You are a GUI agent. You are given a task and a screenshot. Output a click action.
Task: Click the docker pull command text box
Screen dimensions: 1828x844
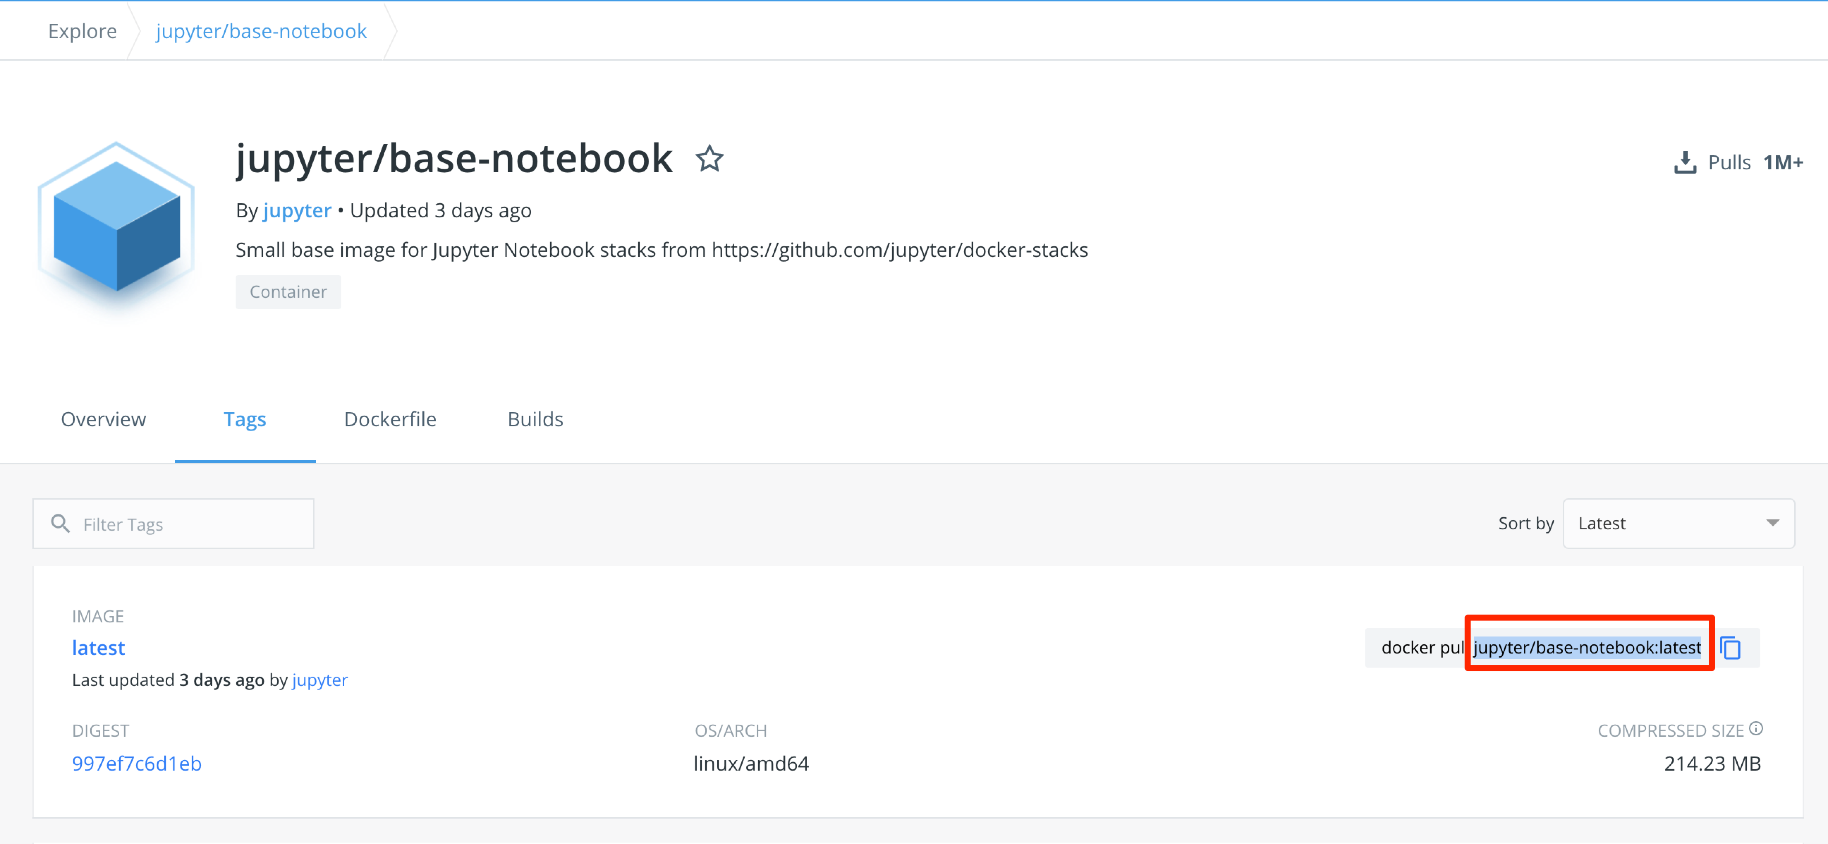(x=1541, y=648)
